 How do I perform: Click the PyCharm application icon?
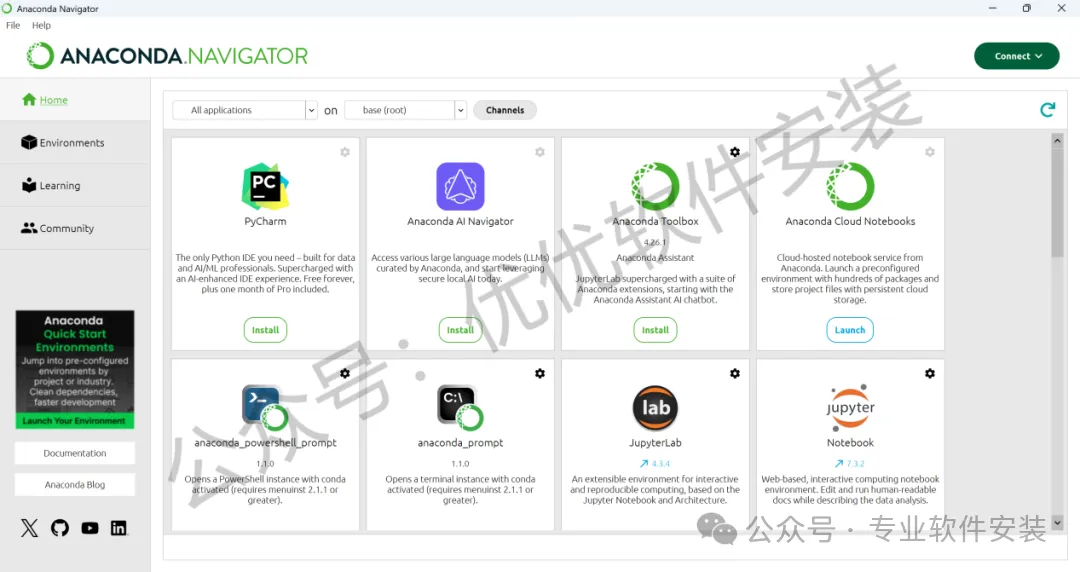265,186
